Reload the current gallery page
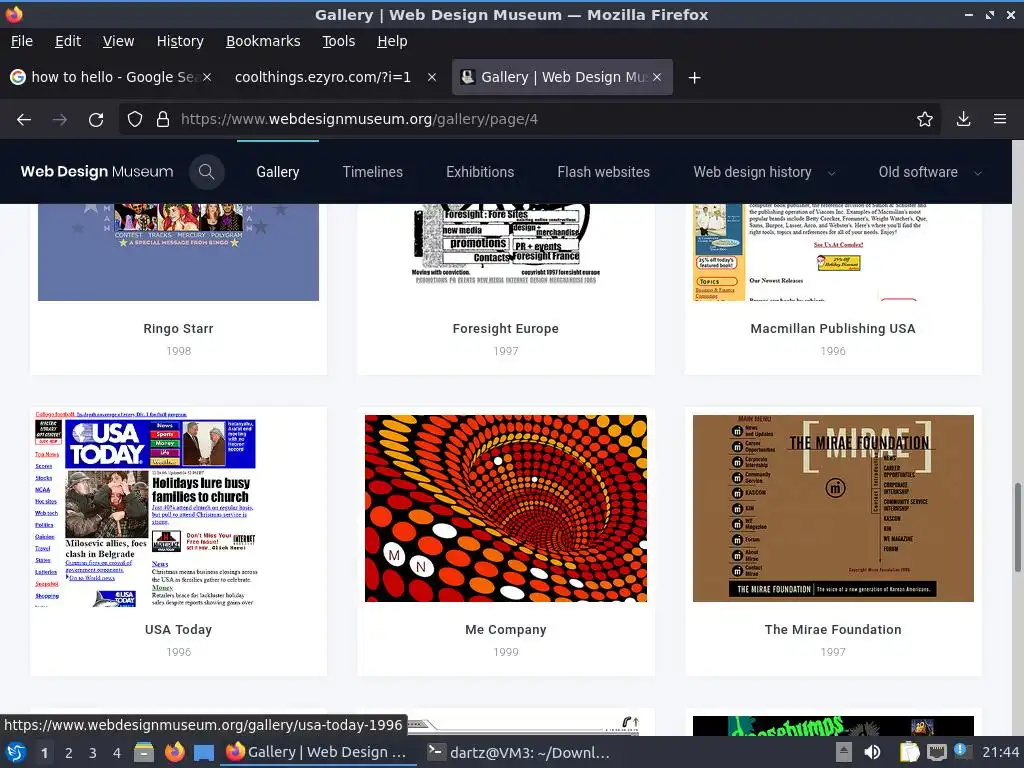Viewport: 1024px width, 768px height. (x=96, y=120)
